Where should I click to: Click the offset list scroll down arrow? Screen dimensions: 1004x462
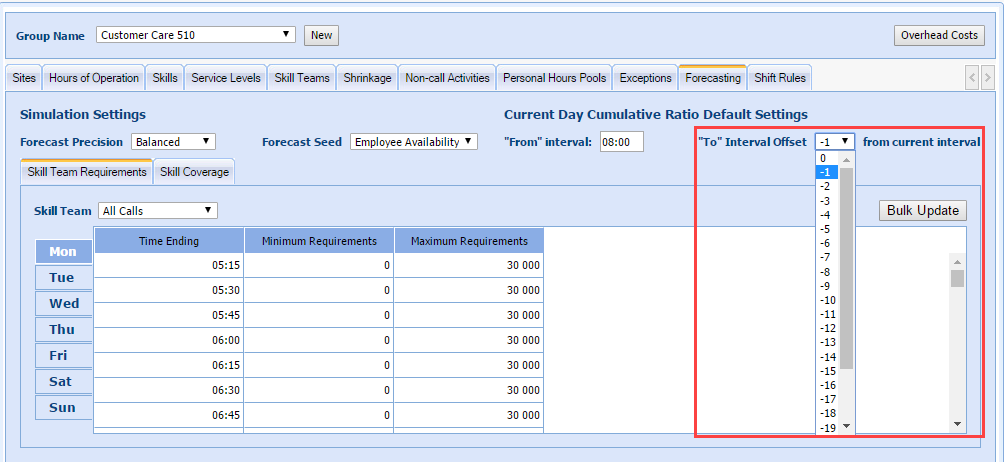(846, 426)
